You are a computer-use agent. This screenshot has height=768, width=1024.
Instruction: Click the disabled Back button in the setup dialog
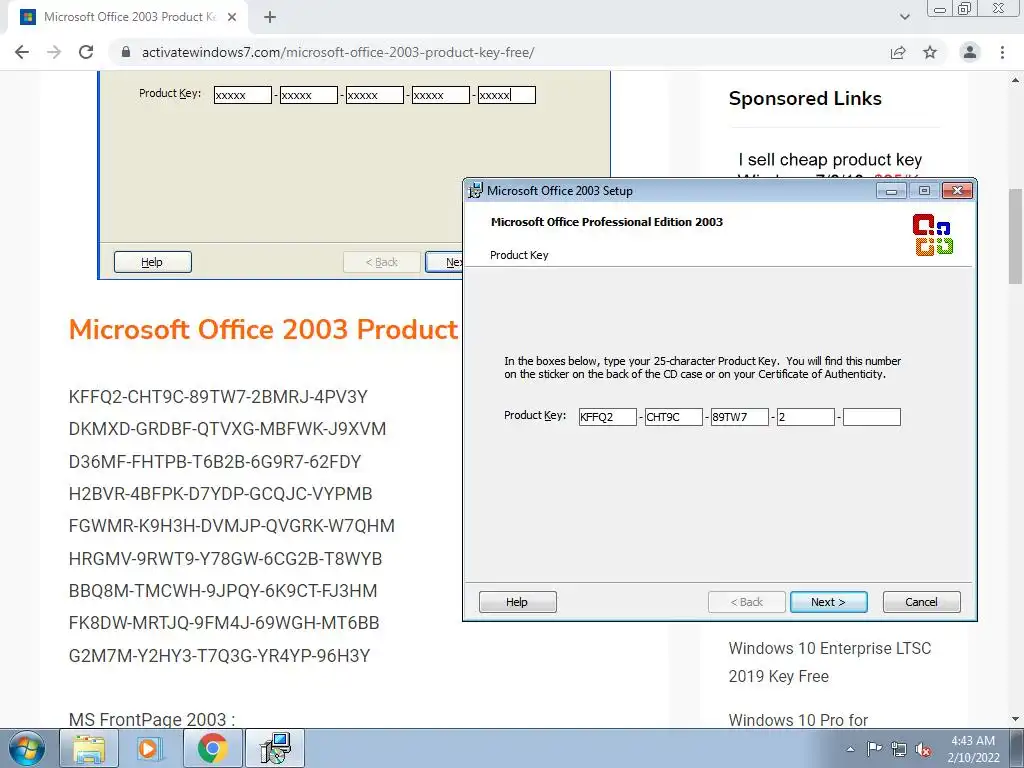pyautogui.click(x=746, y=602)
